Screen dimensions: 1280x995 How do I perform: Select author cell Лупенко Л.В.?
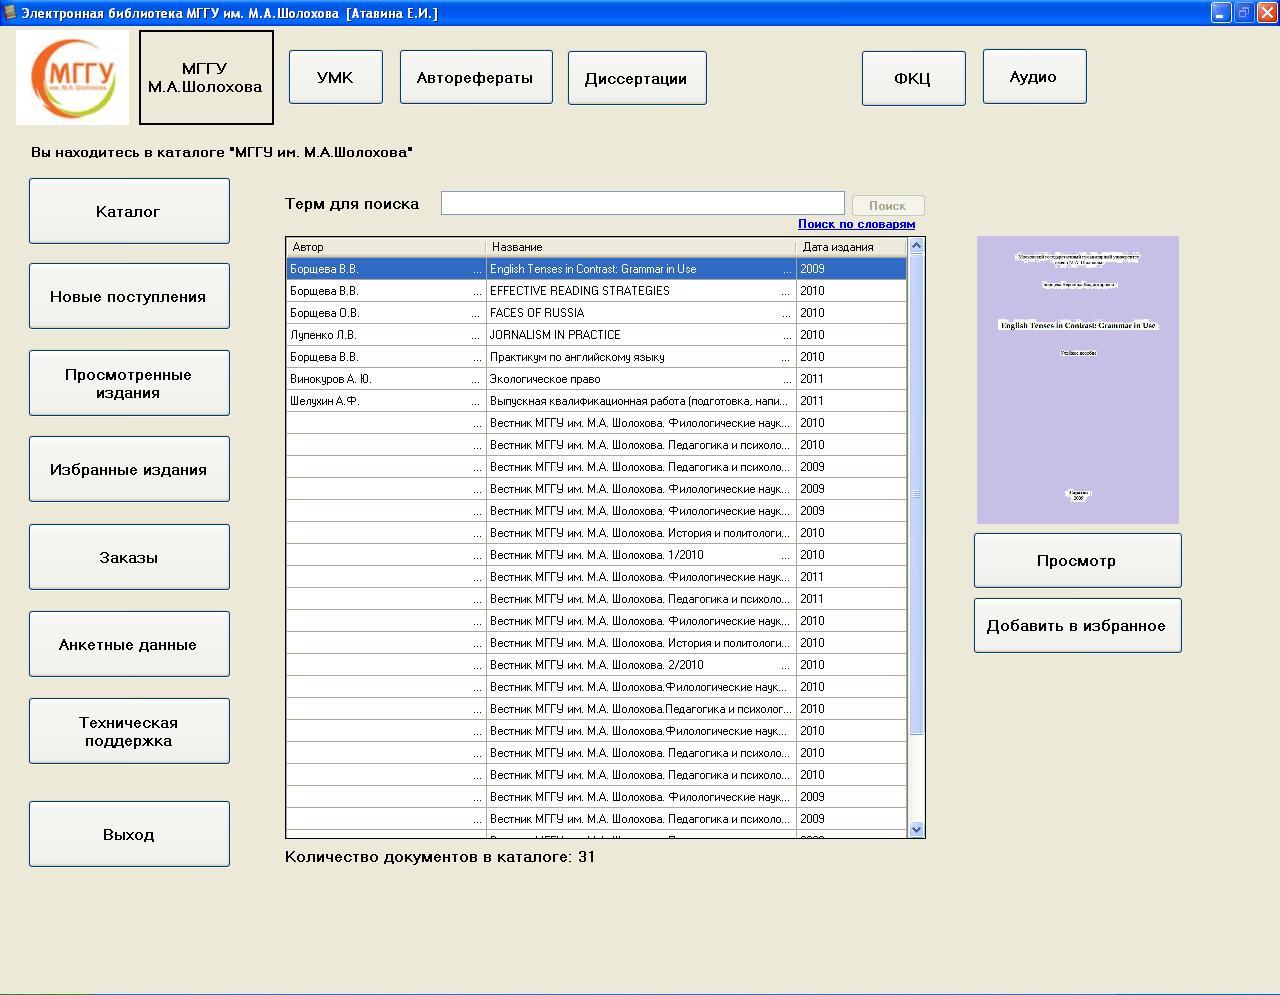[x=386, y=335]
